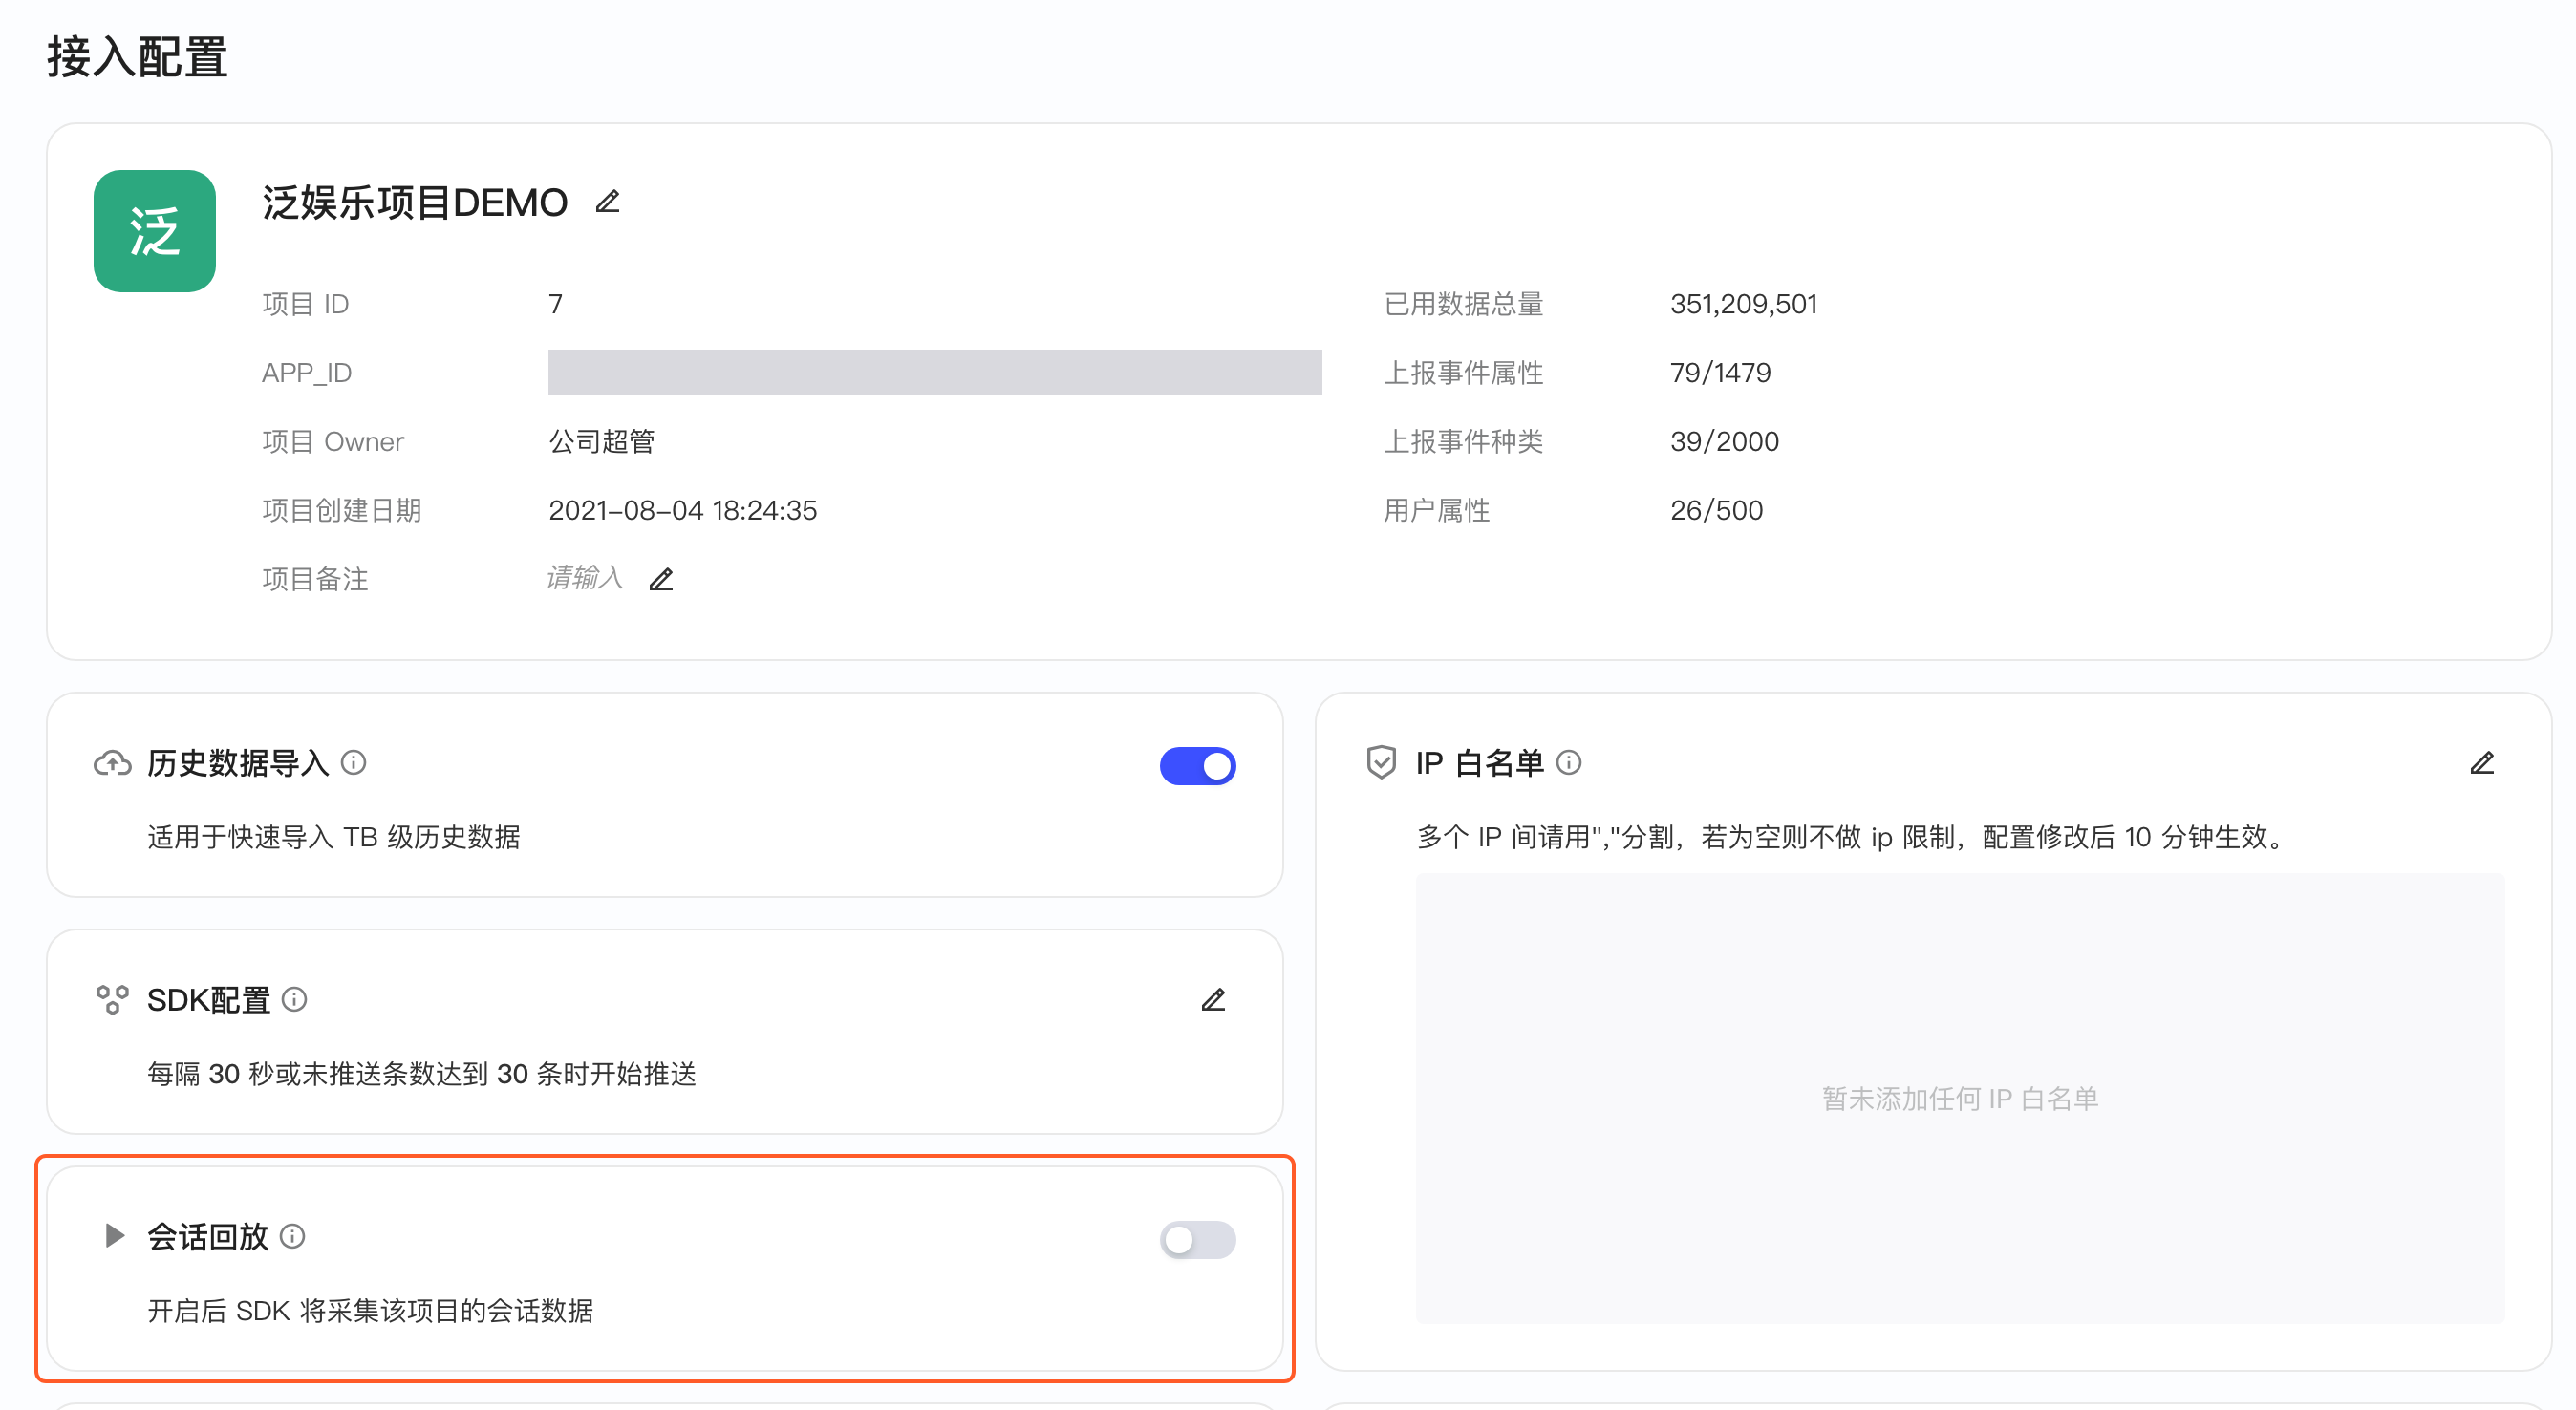Edit the SDK配置 settings
This screenshot has width=2576, height=1410.
pos(1213,1000)
